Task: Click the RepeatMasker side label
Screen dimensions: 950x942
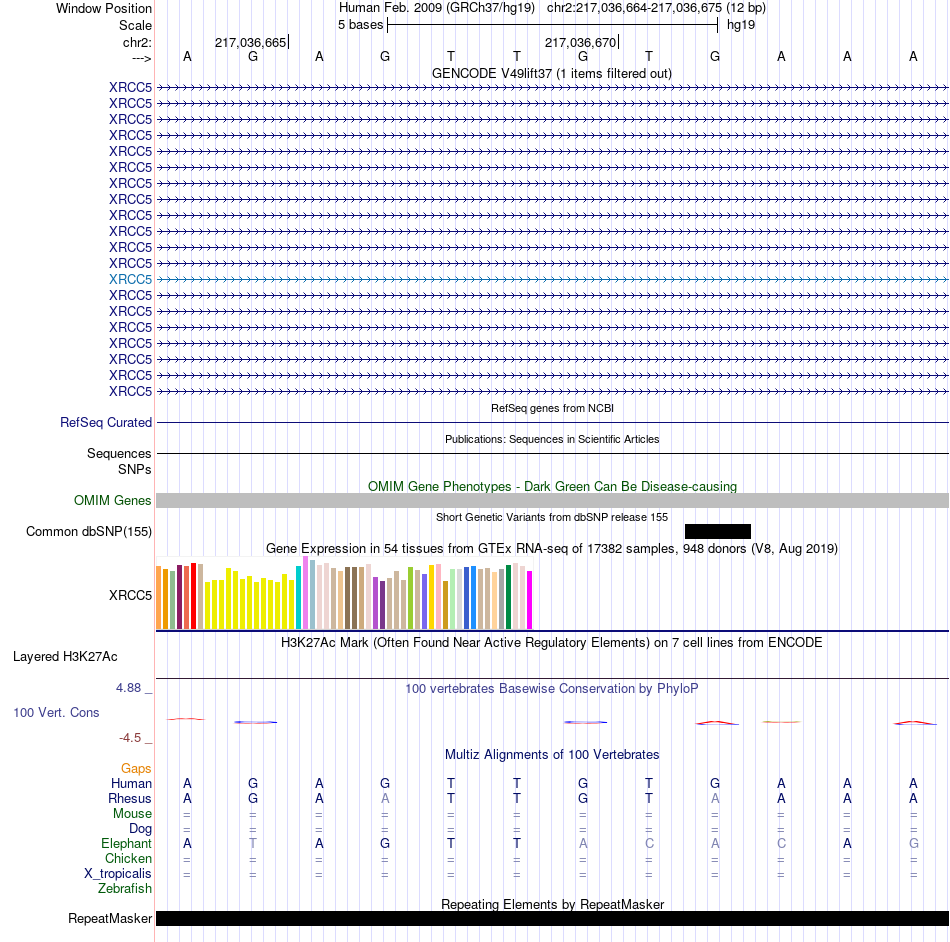Action: 110,918
